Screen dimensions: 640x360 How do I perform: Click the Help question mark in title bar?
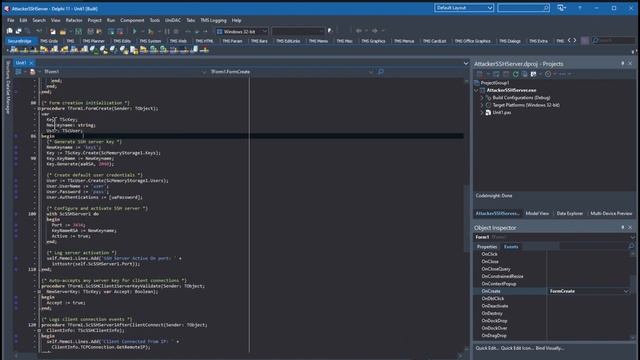pos(580,8)
